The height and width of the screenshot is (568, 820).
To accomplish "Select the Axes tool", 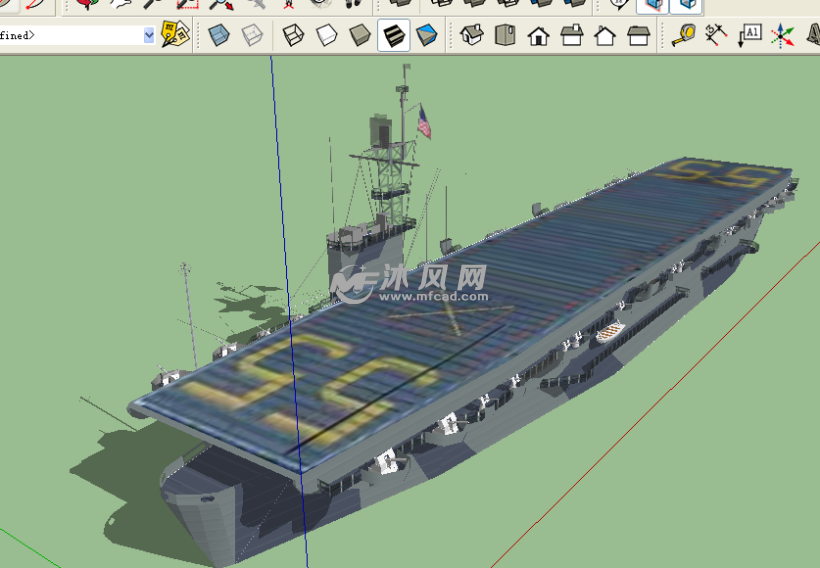I will pos(784,36).
